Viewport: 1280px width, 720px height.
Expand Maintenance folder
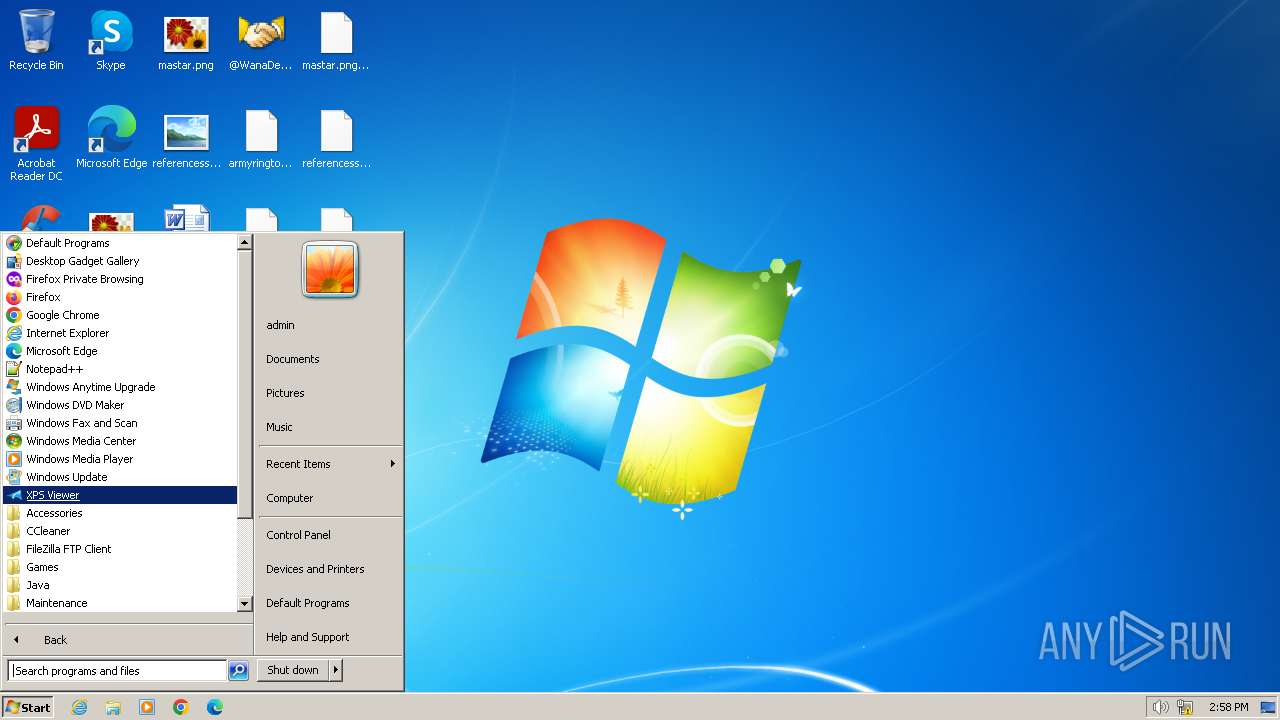[120, 603]
